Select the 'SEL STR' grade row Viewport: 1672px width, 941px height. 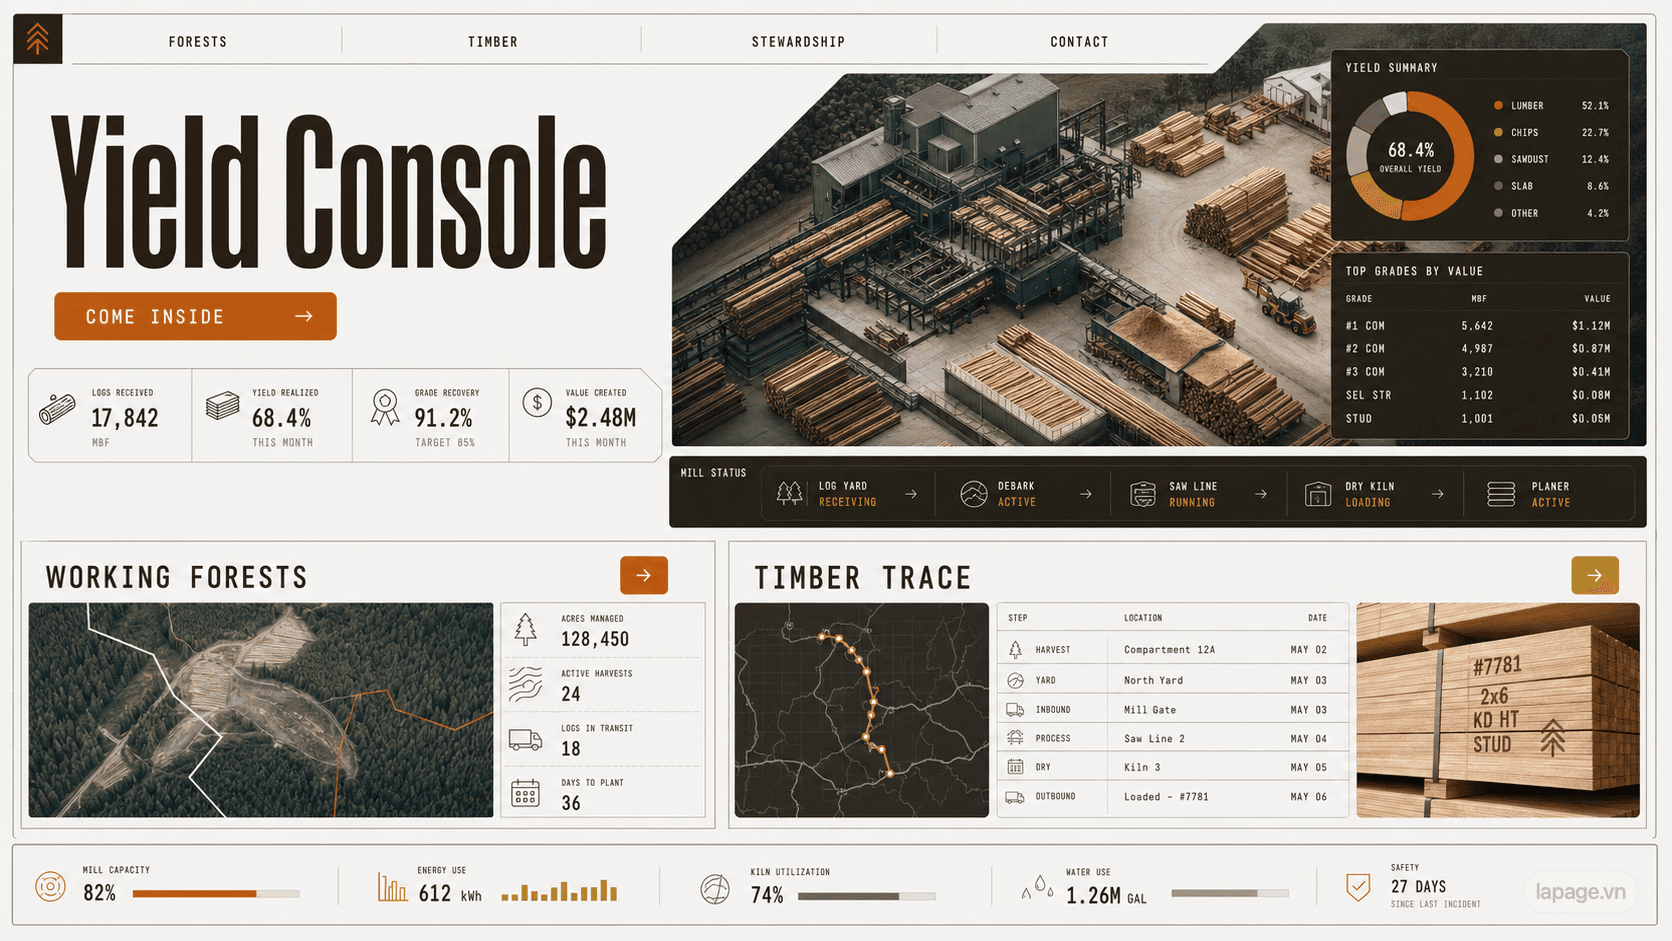click(1478, 395)
